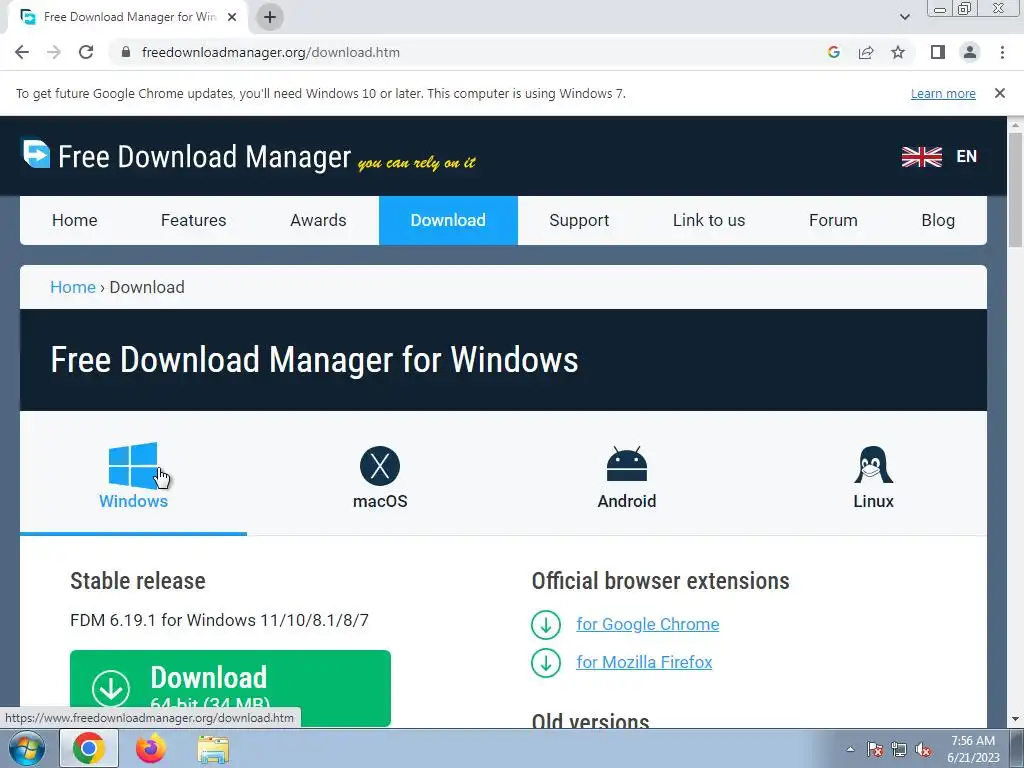Select the macOS platform tab
Screen dimensions: 1024x768
click(x=380, y=475)
